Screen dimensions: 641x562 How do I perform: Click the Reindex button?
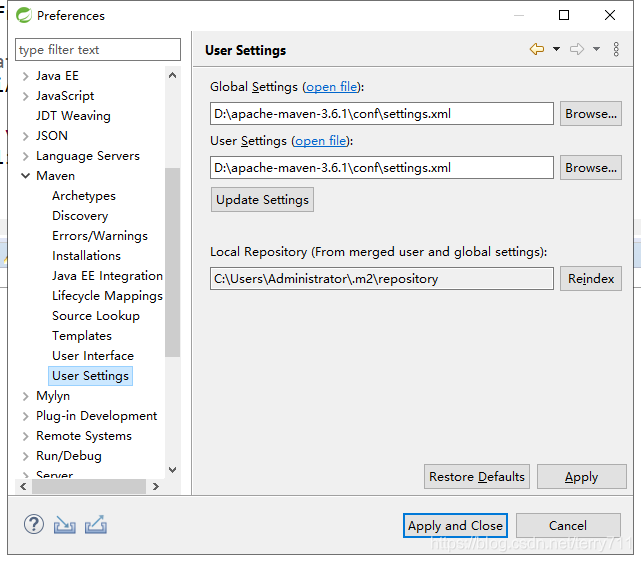(590, 279)
